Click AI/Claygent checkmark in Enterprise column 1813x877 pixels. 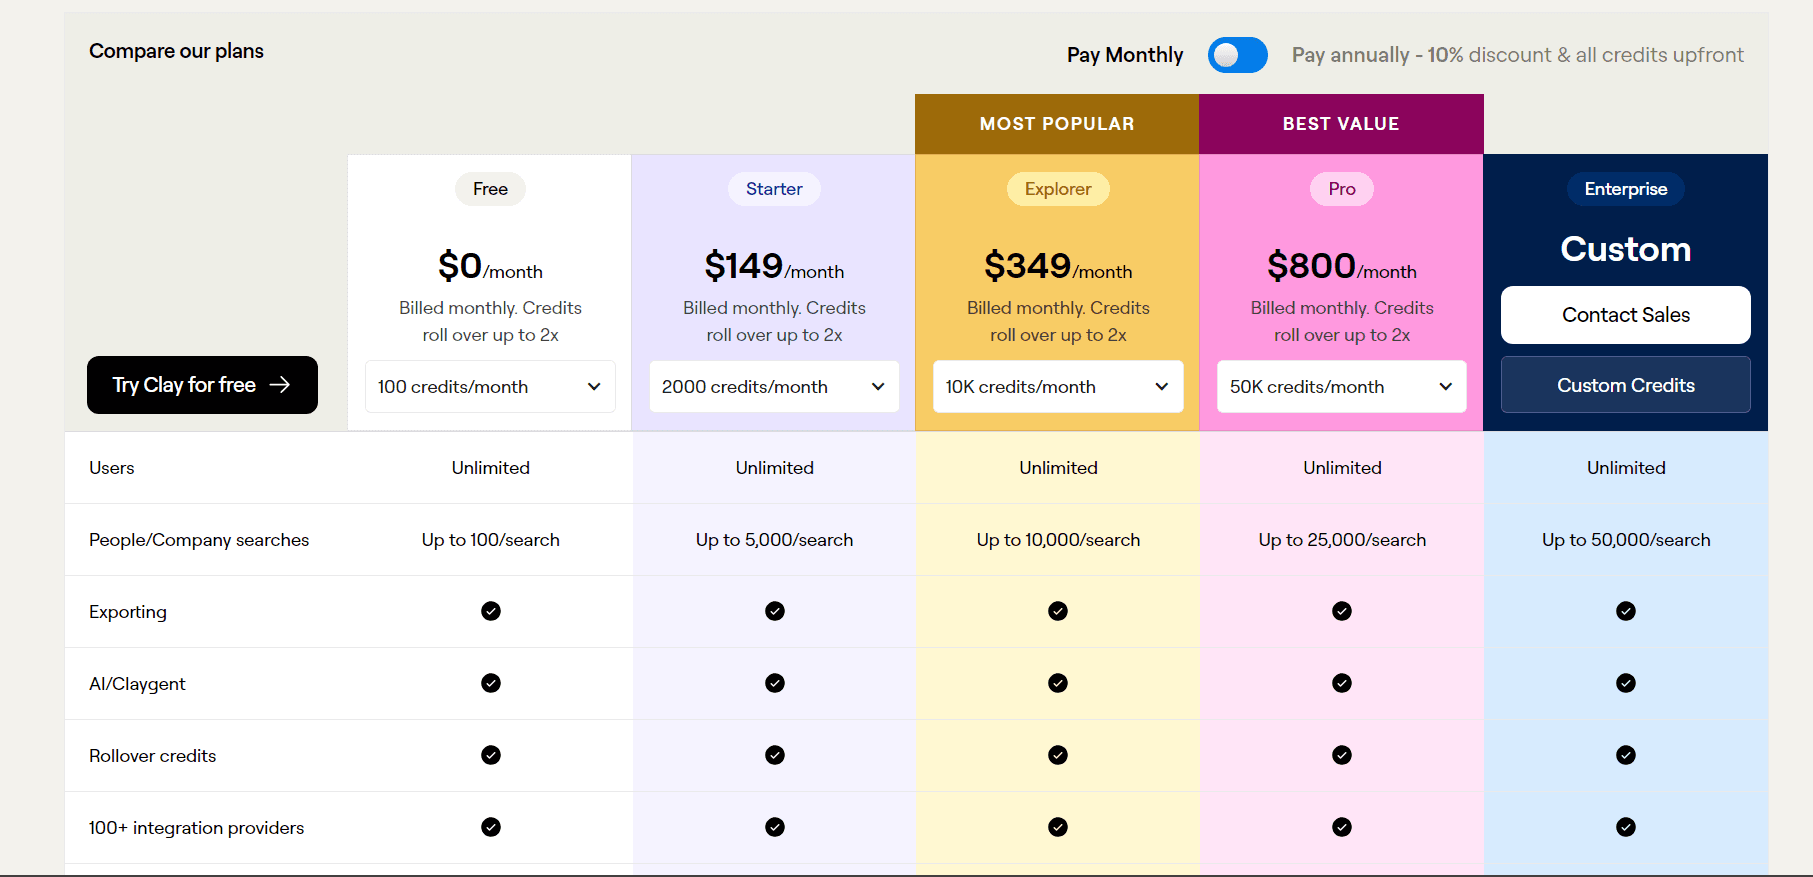pos(1626,683)
